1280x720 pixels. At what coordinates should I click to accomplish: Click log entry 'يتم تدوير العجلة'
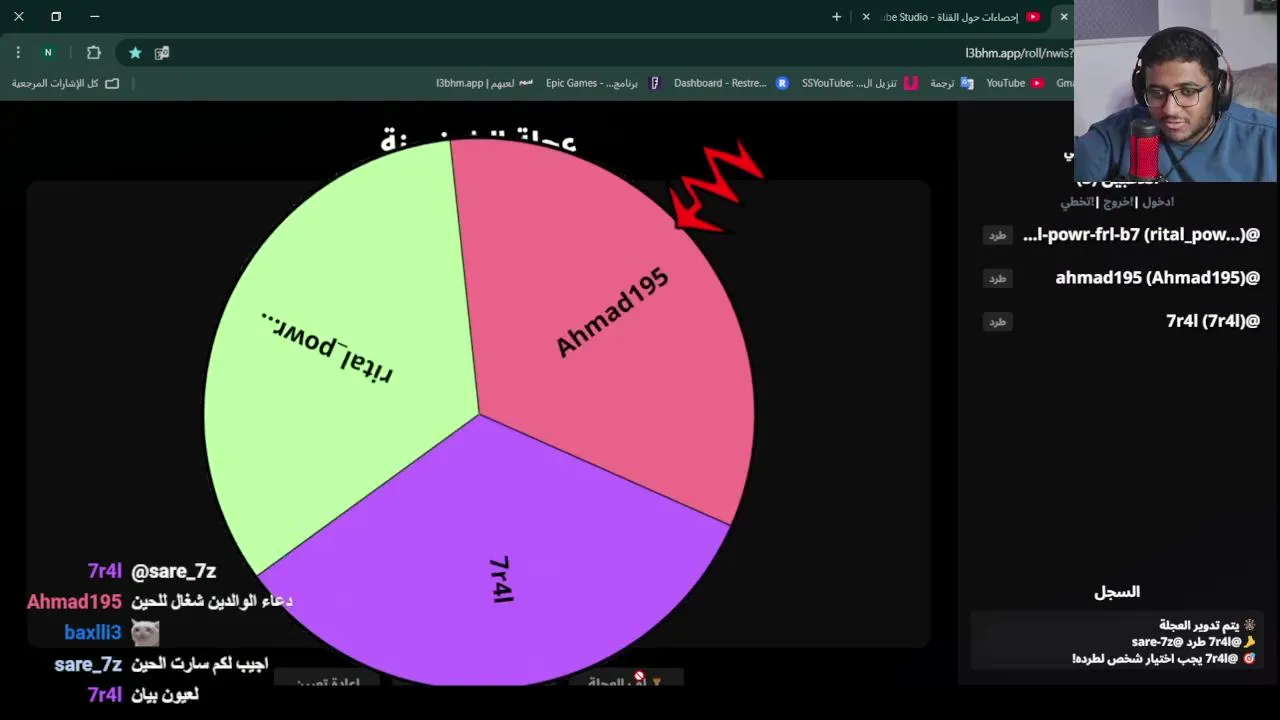[1206, 625]
